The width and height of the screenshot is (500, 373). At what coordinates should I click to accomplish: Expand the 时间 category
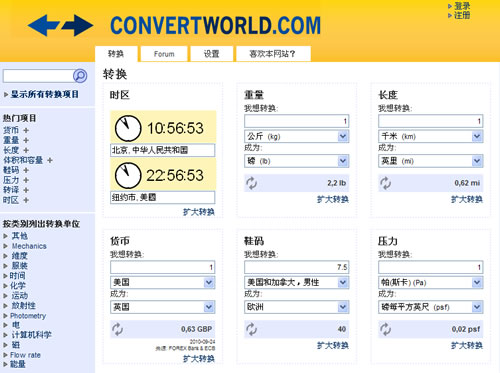coord(17,276)
